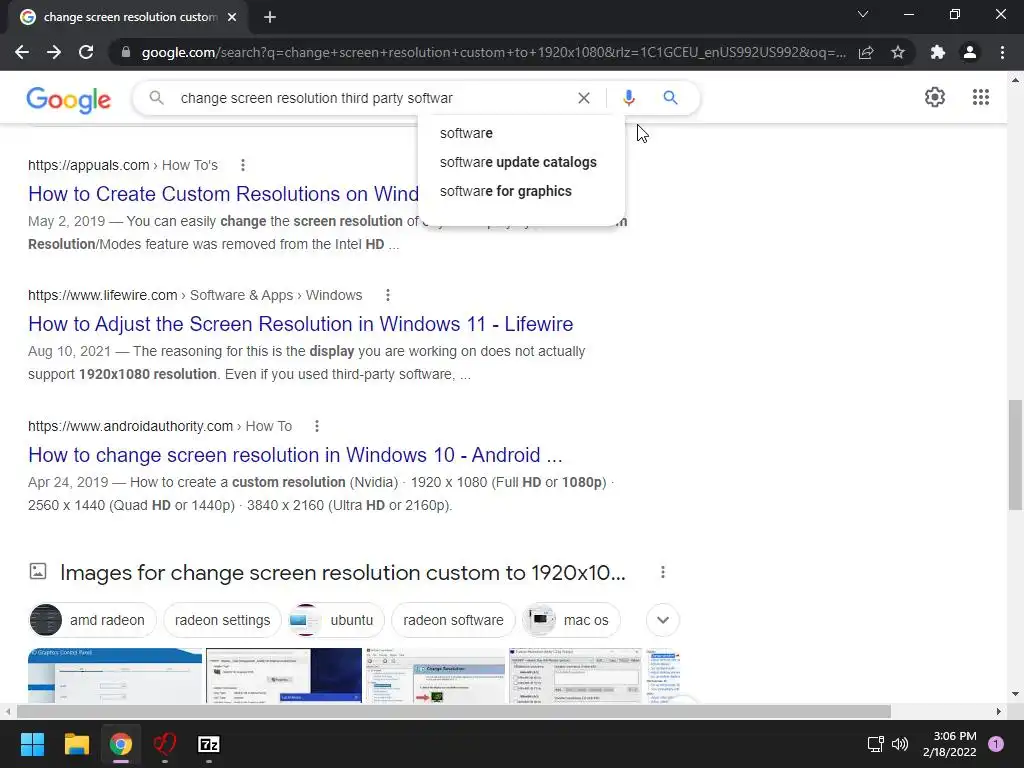Close the Google search tab
Screen dimensions: 1024x768
[x=232, y=17]
